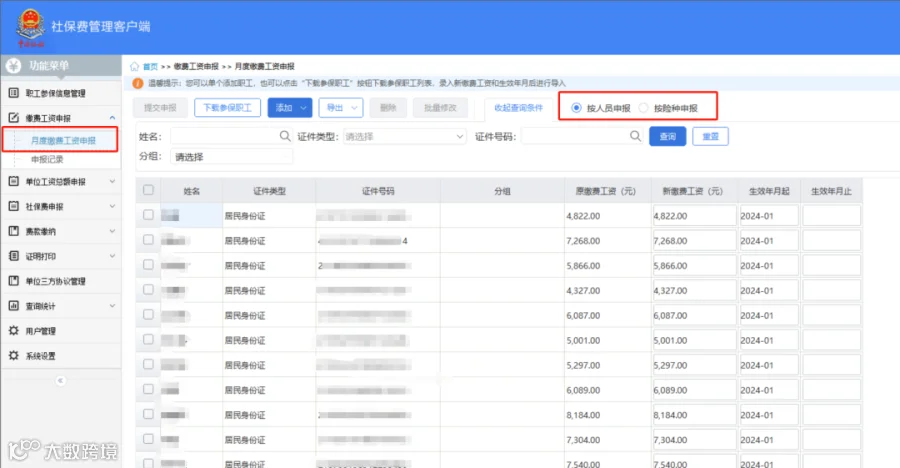900x468 pixels.
Task: Open the 分组 请选择 dropdown
Action: coord(232,157)
